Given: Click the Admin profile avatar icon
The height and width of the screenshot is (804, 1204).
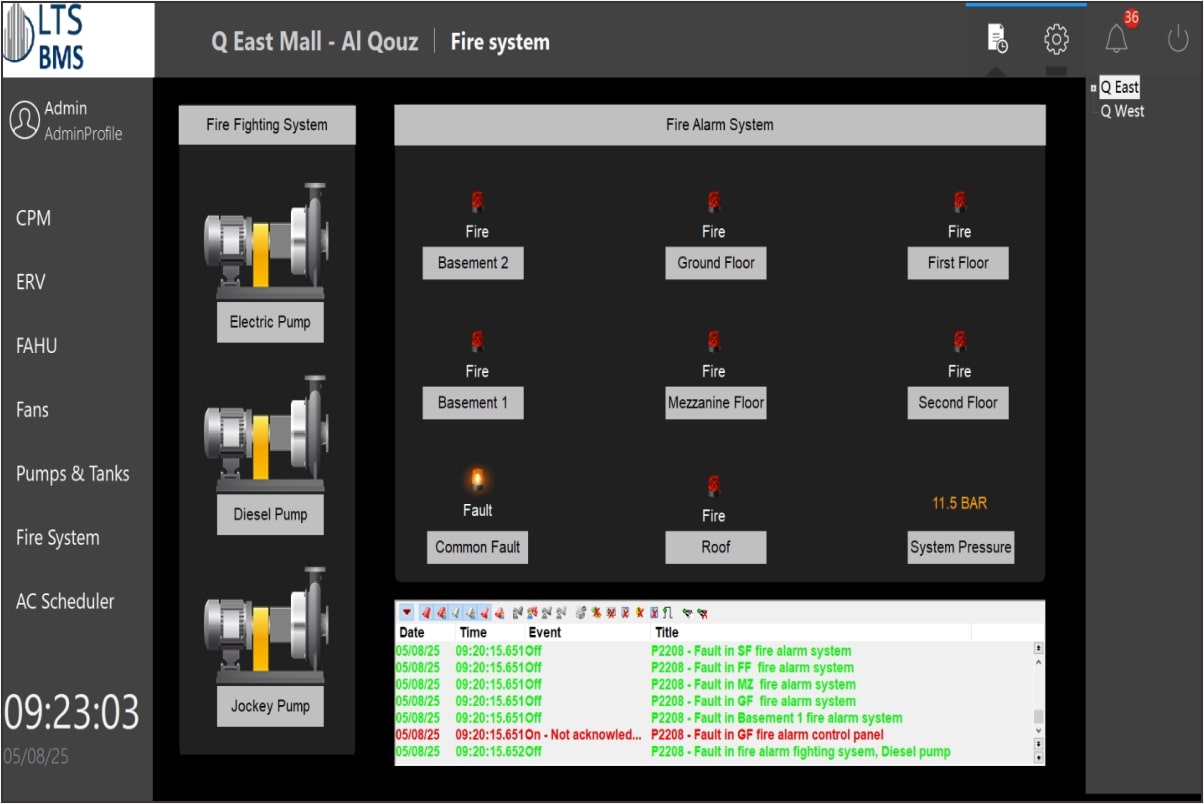Looking at the screenshot, I should [24, 120].
